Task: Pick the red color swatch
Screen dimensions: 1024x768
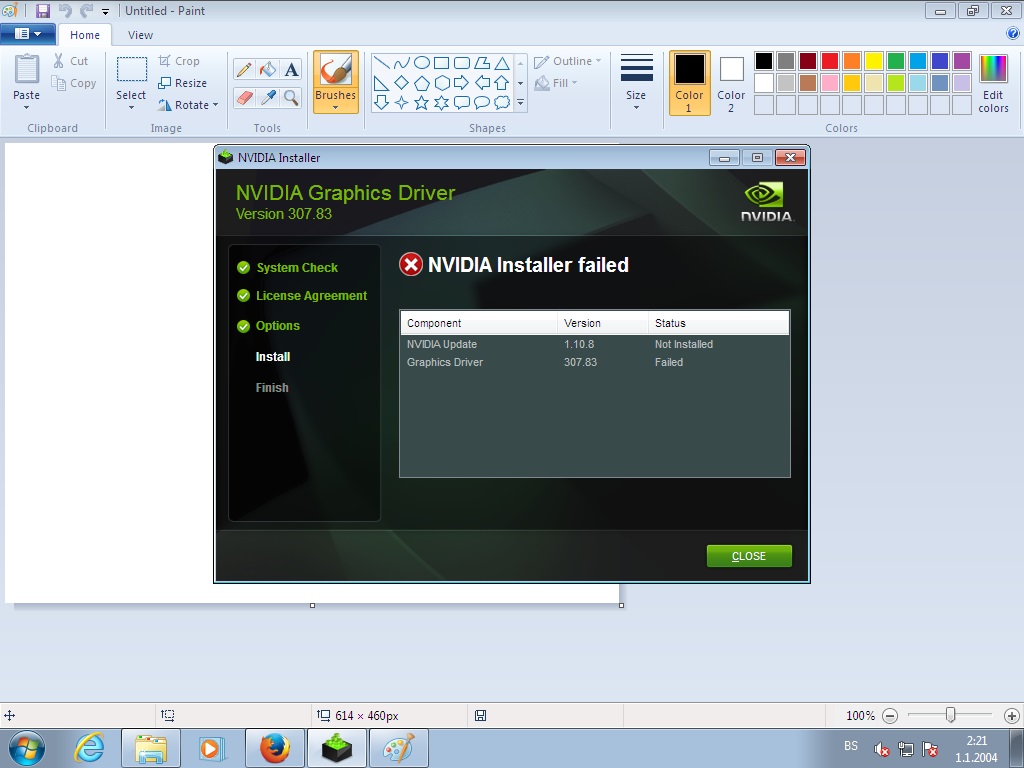Action: coord(830,61)
